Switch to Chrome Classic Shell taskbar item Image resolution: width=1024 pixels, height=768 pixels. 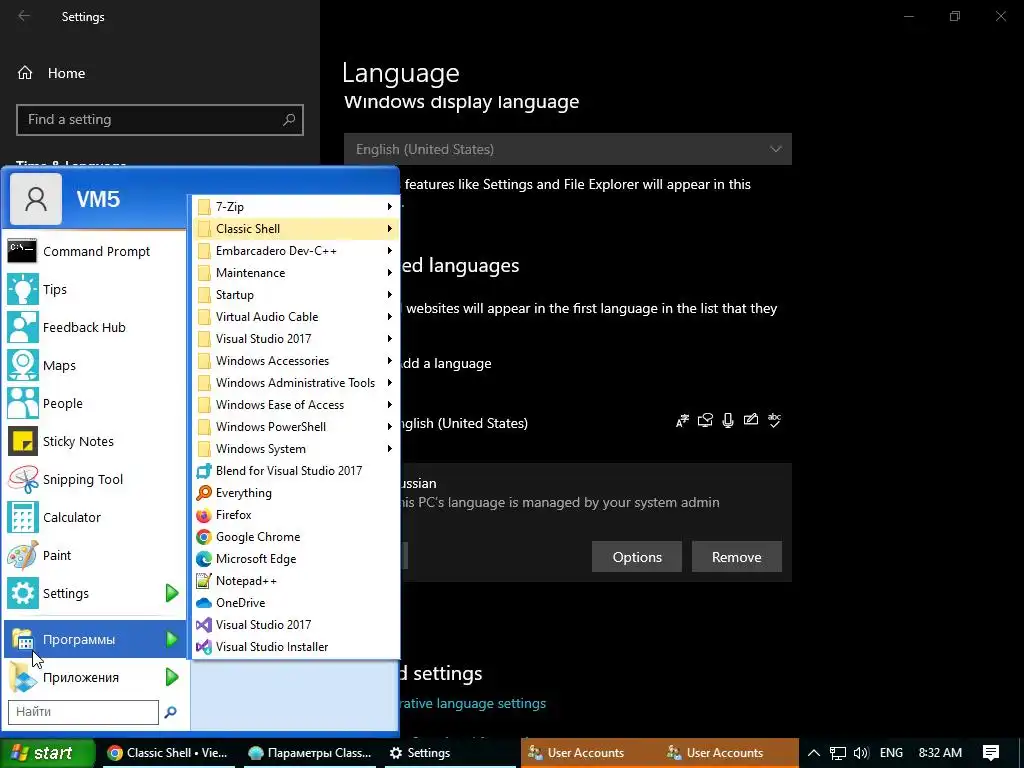(x=167, y=753)
